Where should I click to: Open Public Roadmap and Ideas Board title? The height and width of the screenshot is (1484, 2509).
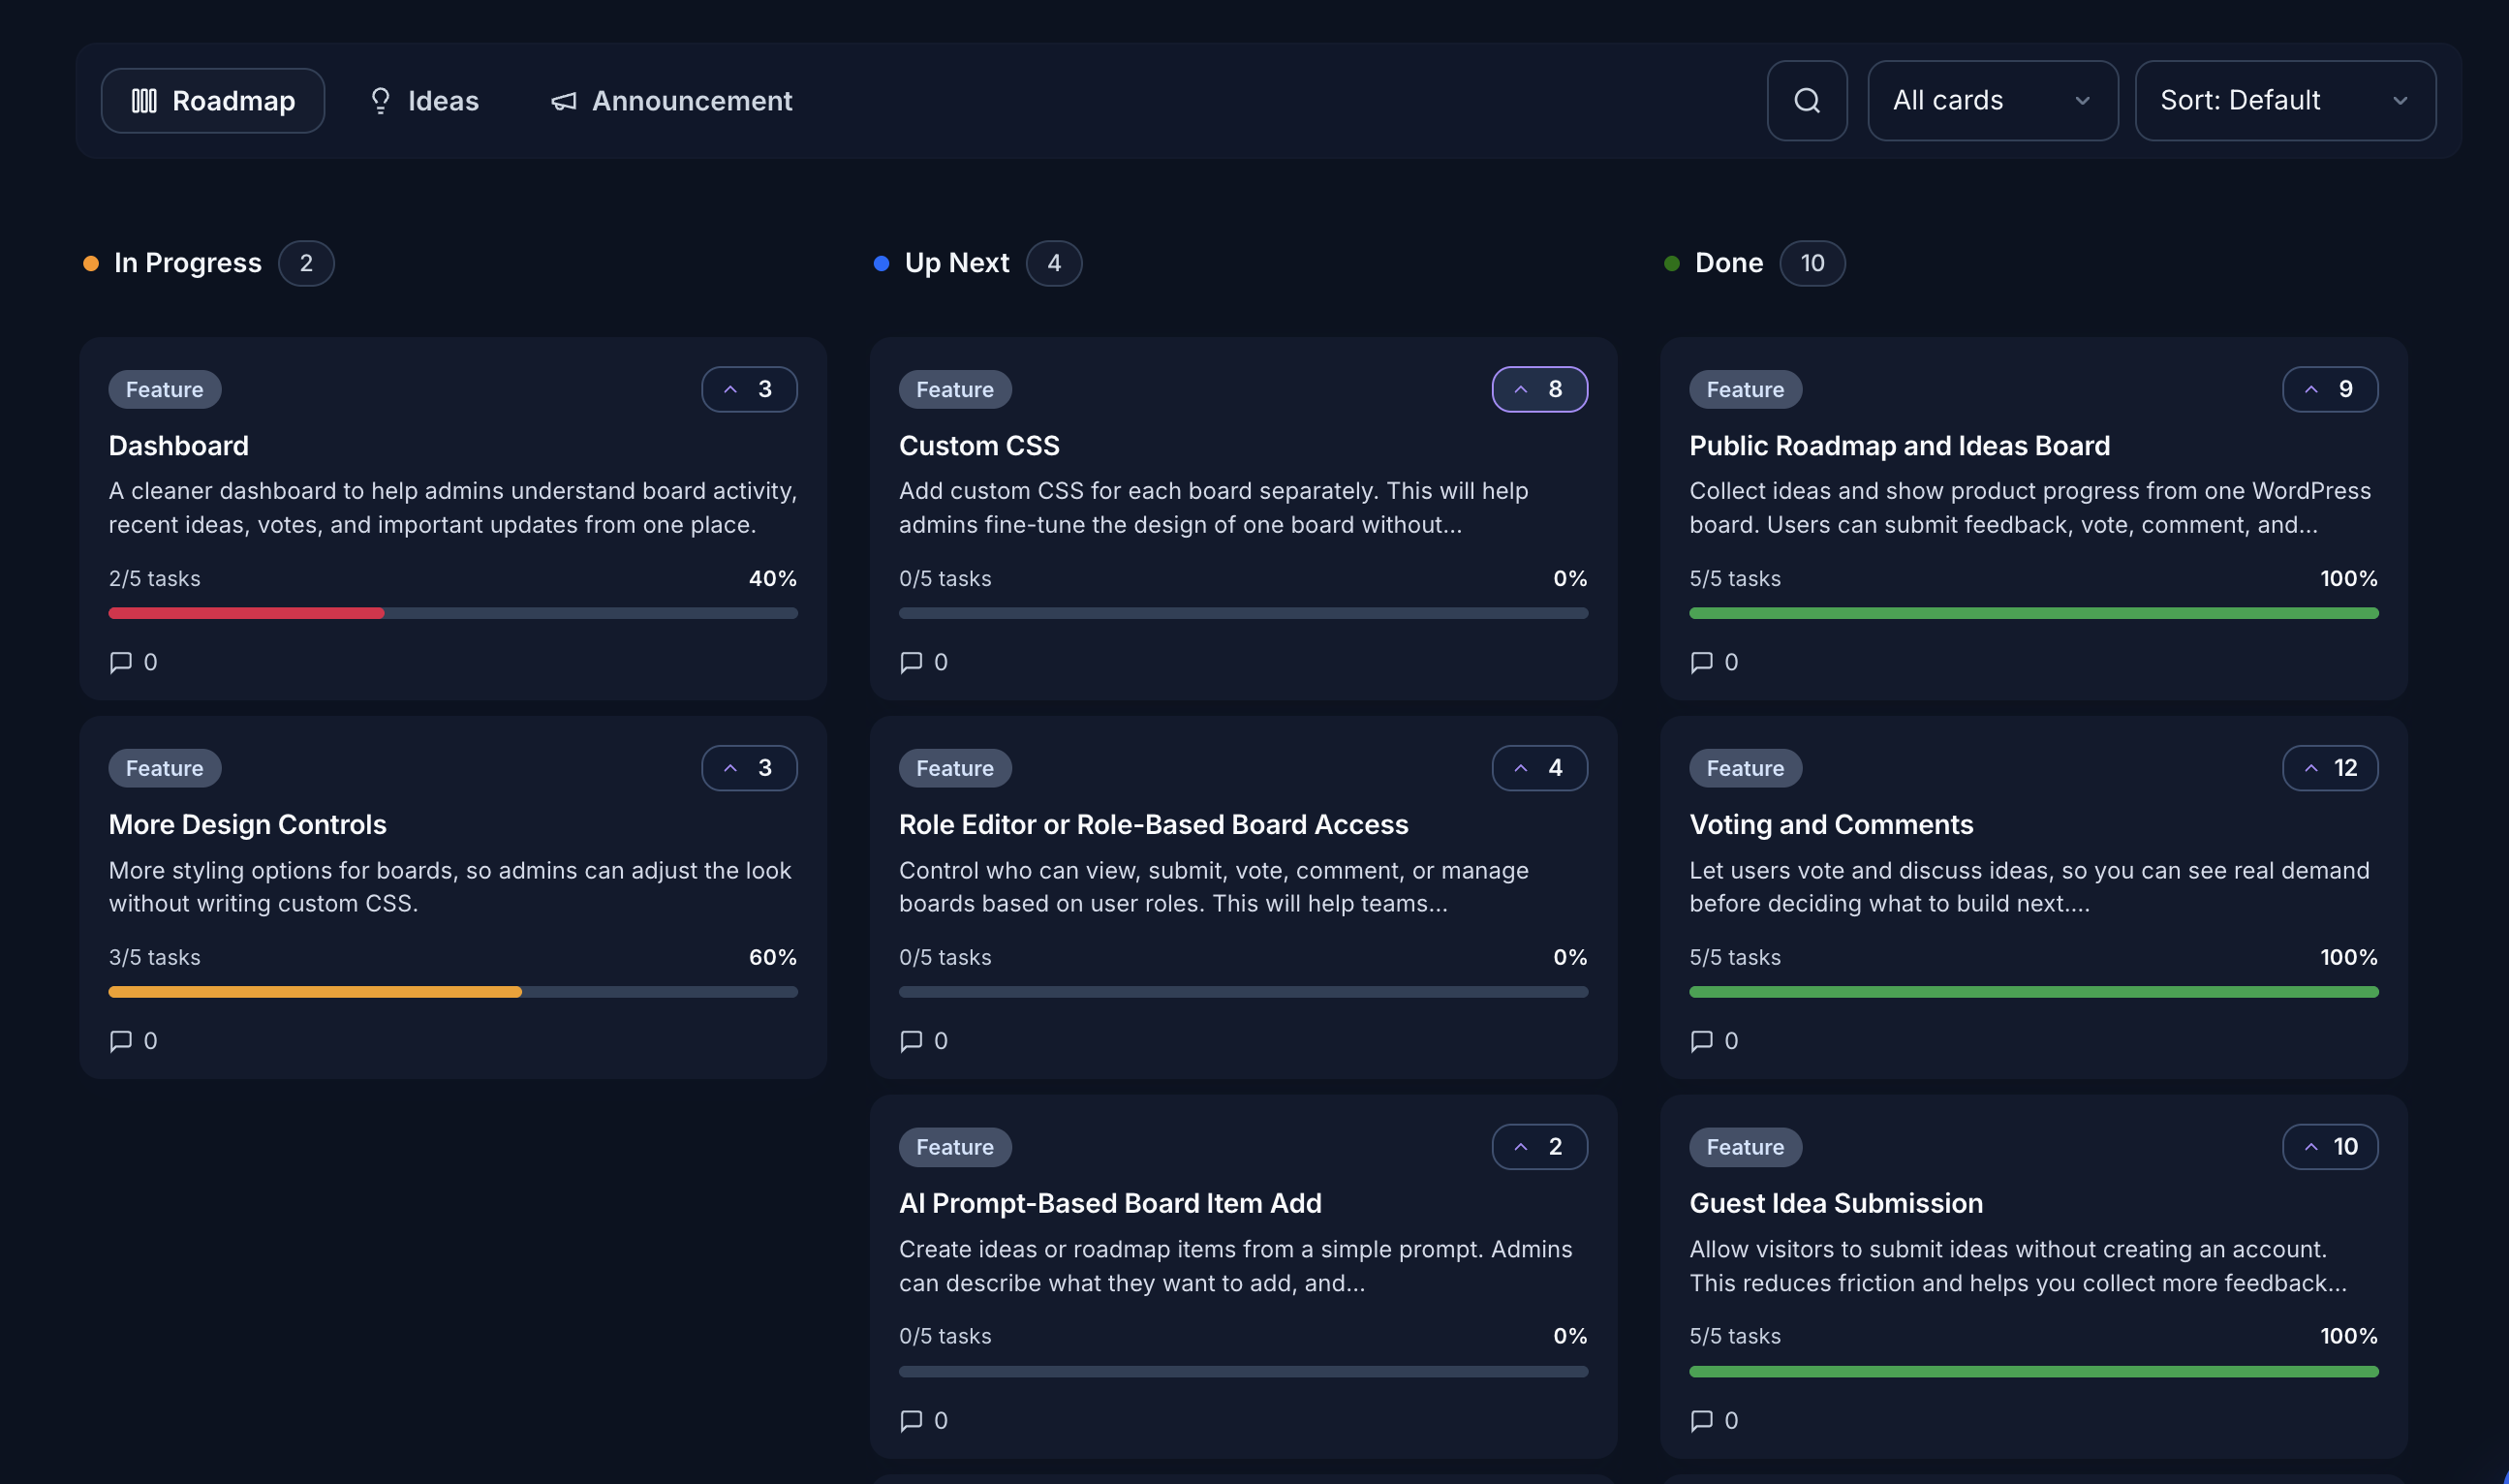point(1899,445)
